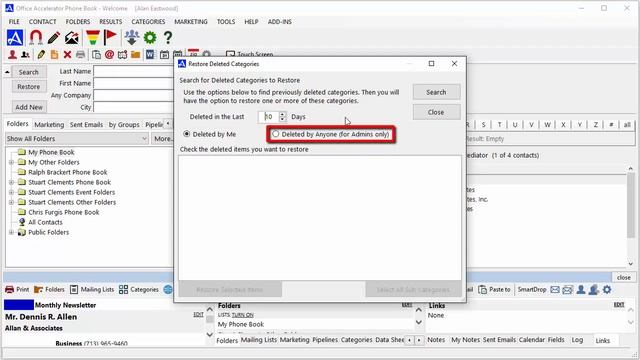Screen dimensions: 640x360
Task: Click the Search button in the dialog
Action: (x=436, y=92)
